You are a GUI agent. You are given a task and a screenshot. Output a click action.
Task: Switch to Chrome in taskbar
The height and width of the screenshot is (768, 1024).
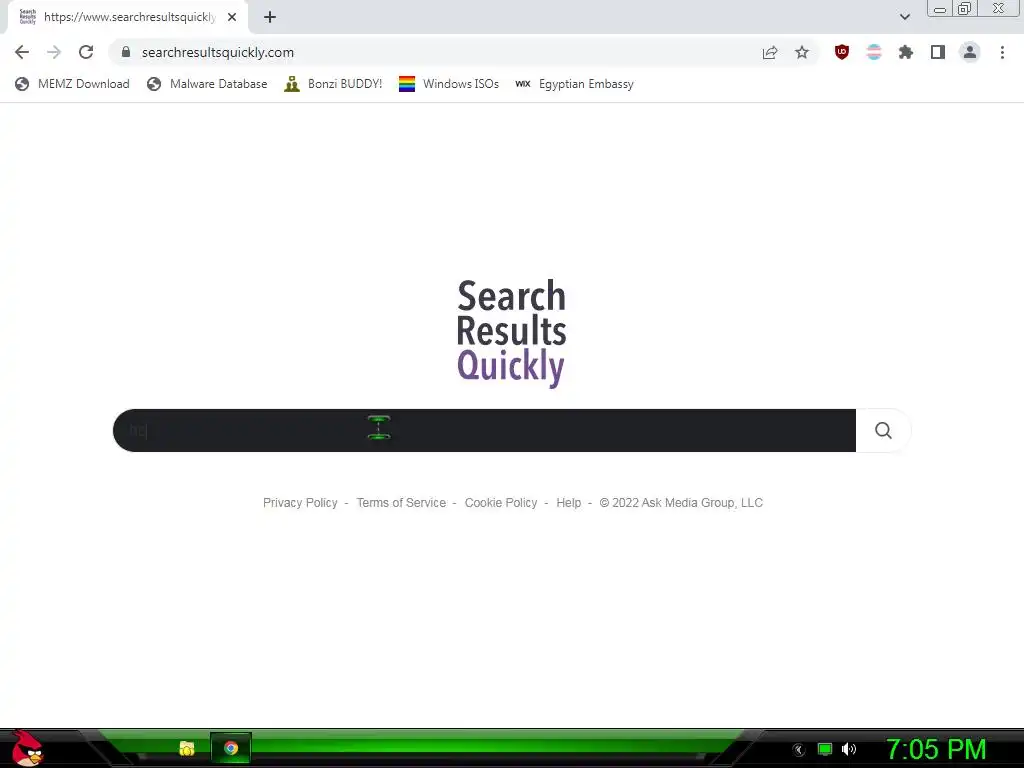point(231,748)
